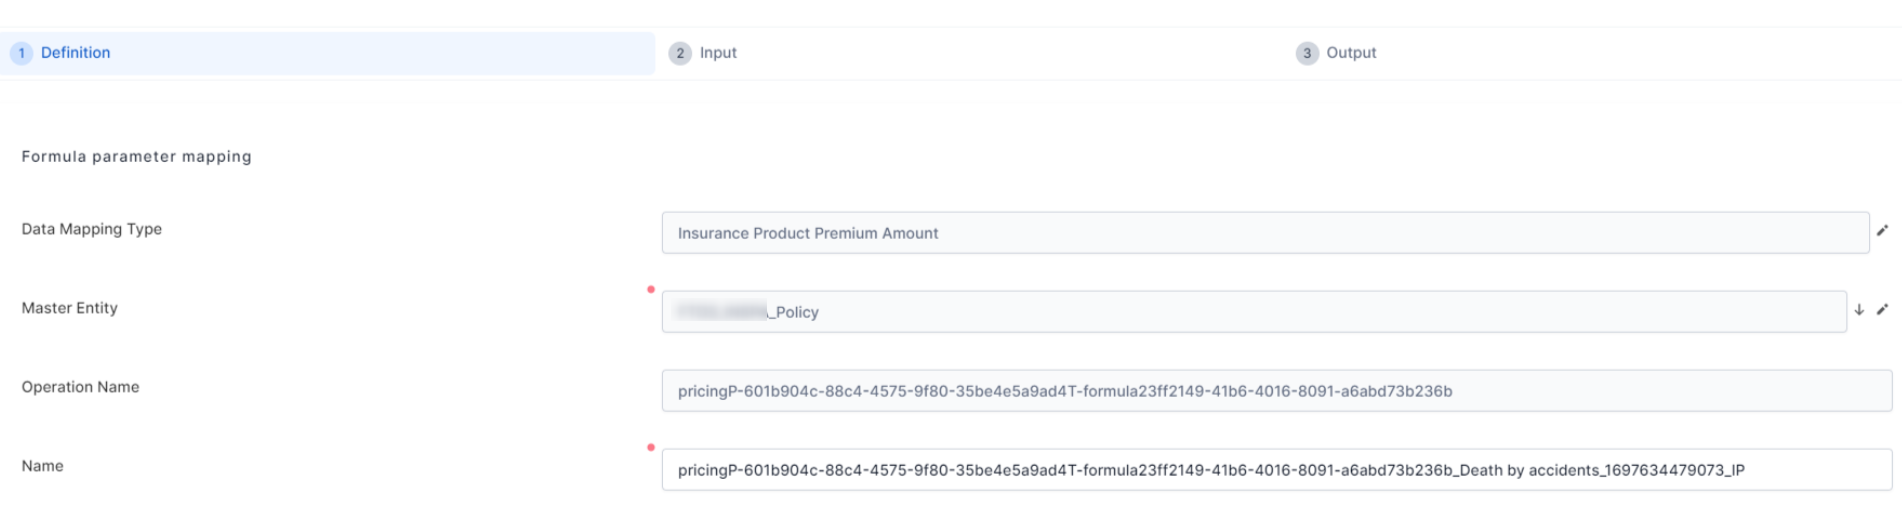1902x532 pixels.
Task: Switch to the Input step tab
Action: pyautogui.click(x=718, y=53)
